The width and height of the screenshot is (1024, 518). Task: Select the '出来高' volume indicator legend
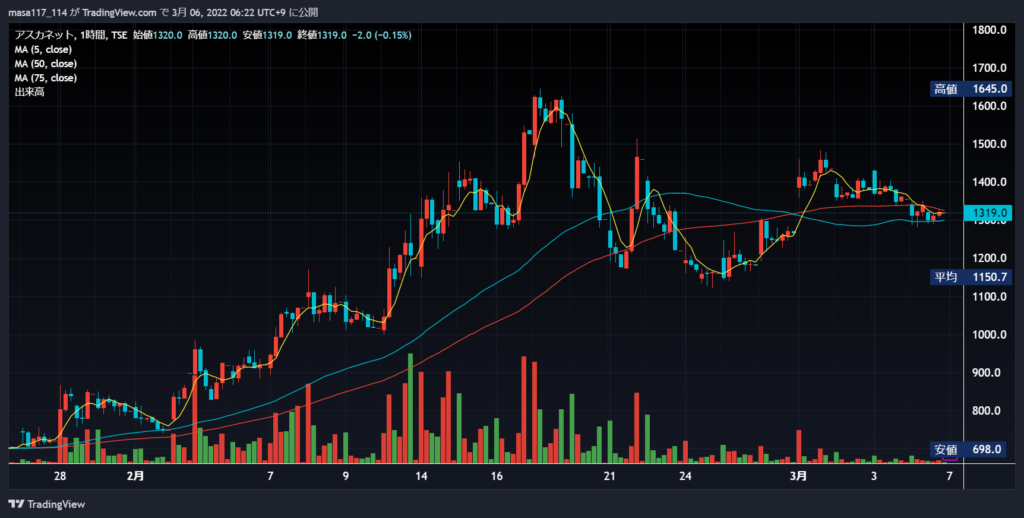(x=29, y=92)
